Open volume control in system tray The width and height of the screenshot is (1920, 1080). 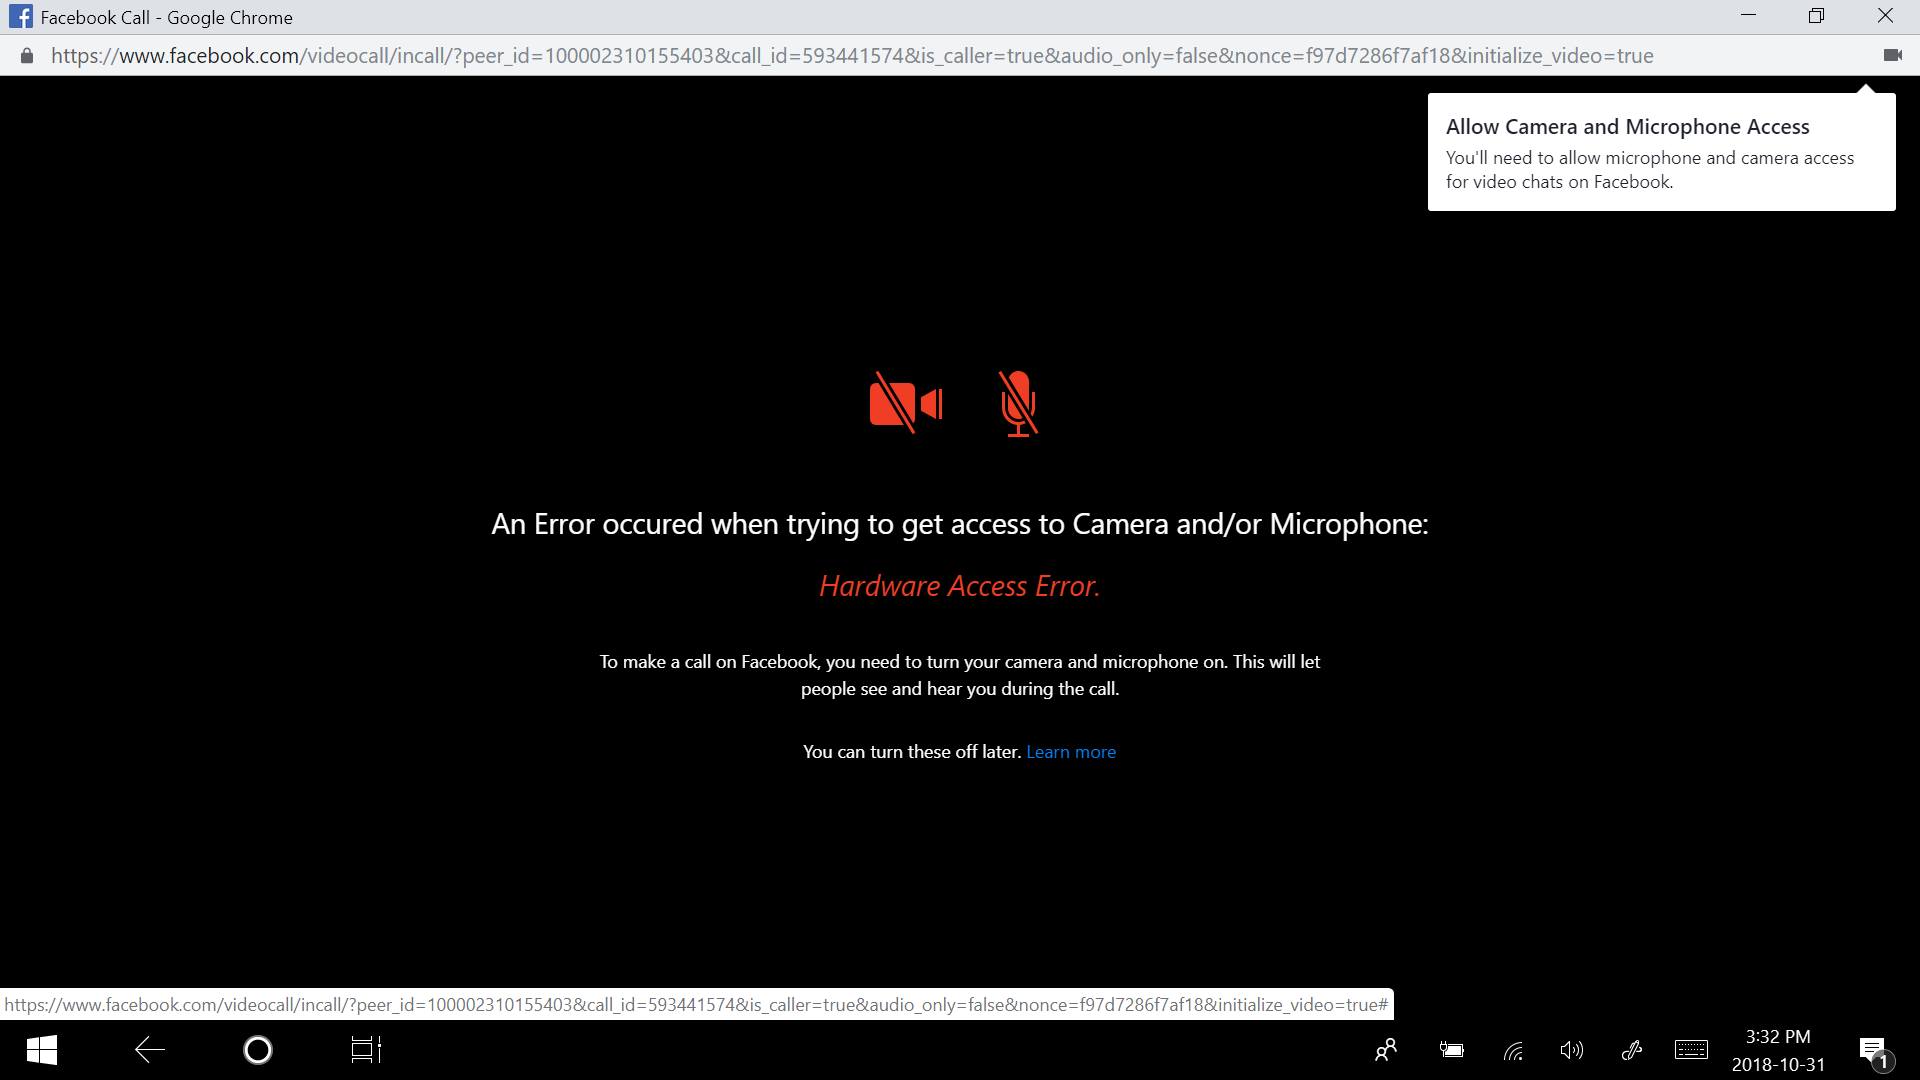1572,1050
